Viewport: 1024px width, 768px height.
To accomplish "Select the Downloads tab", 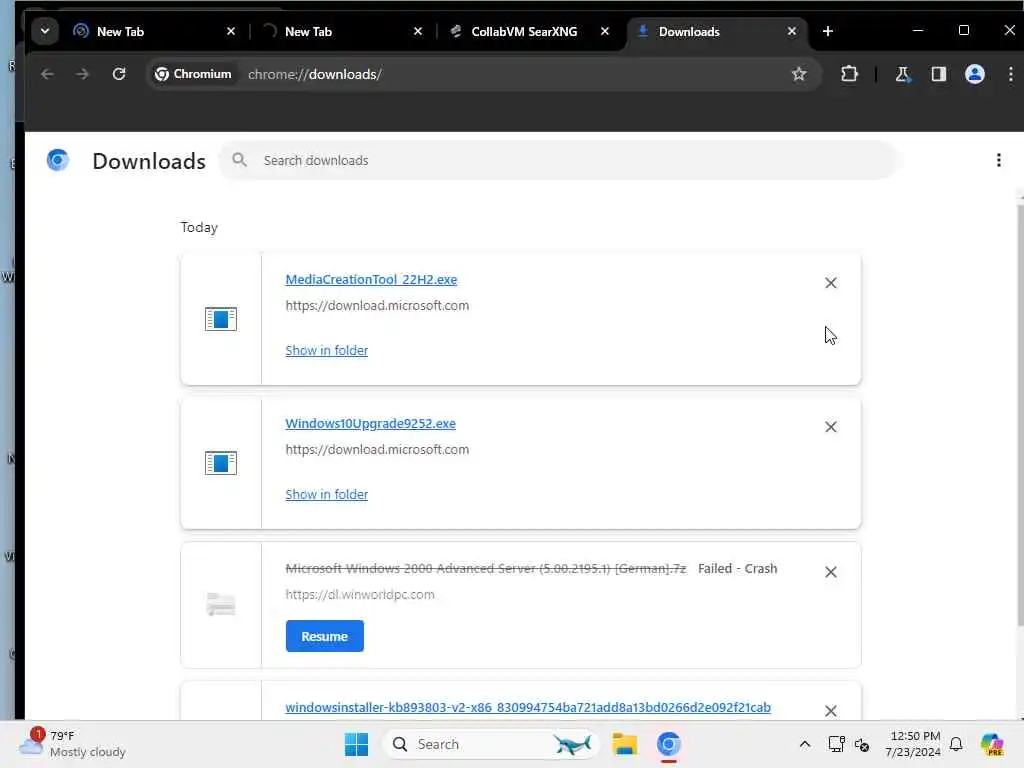I will pyautogui.click(x=717, y=31).
